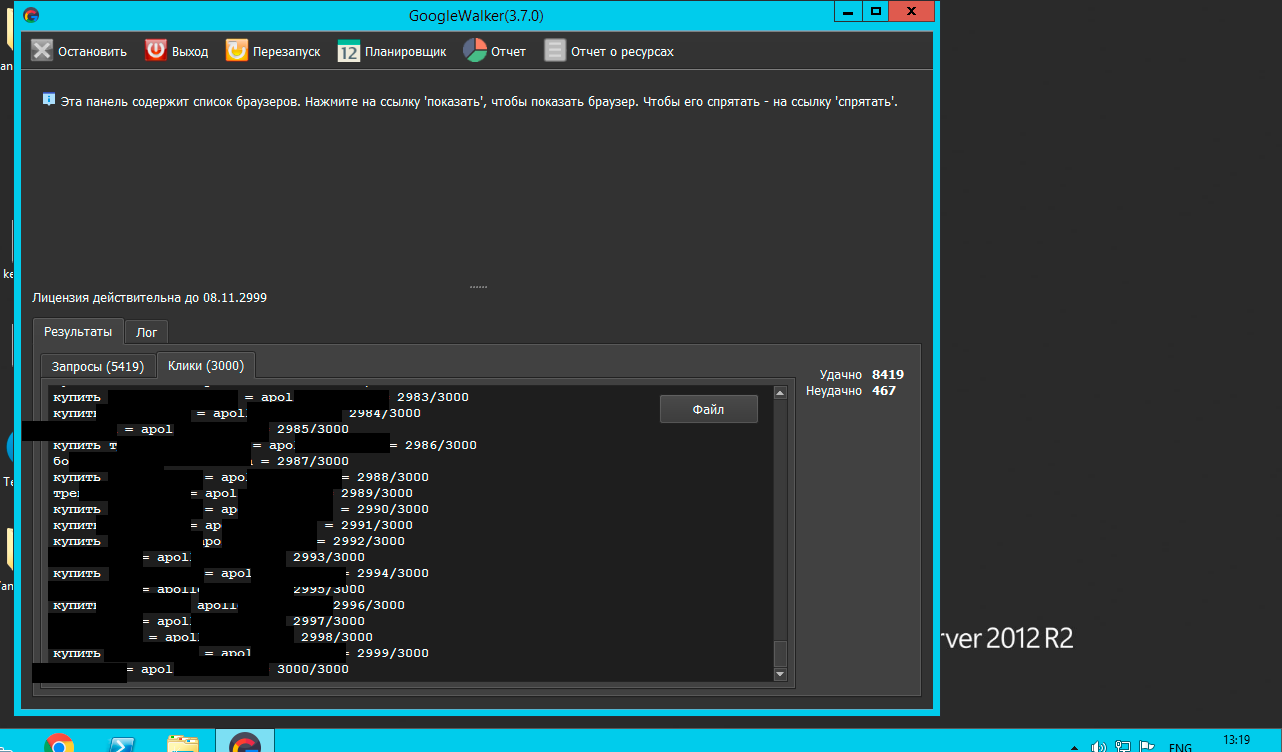
Task: Click the clicks list scrollbar thumb
Action: click(781, 654)
